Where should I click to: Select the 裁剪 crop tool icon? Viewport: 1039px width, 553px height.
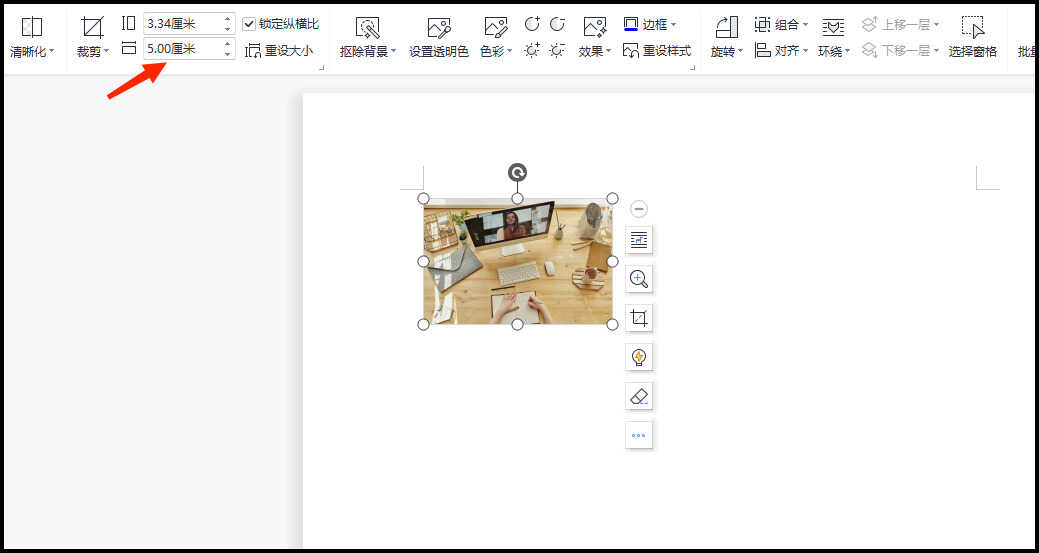coord(92,27)
